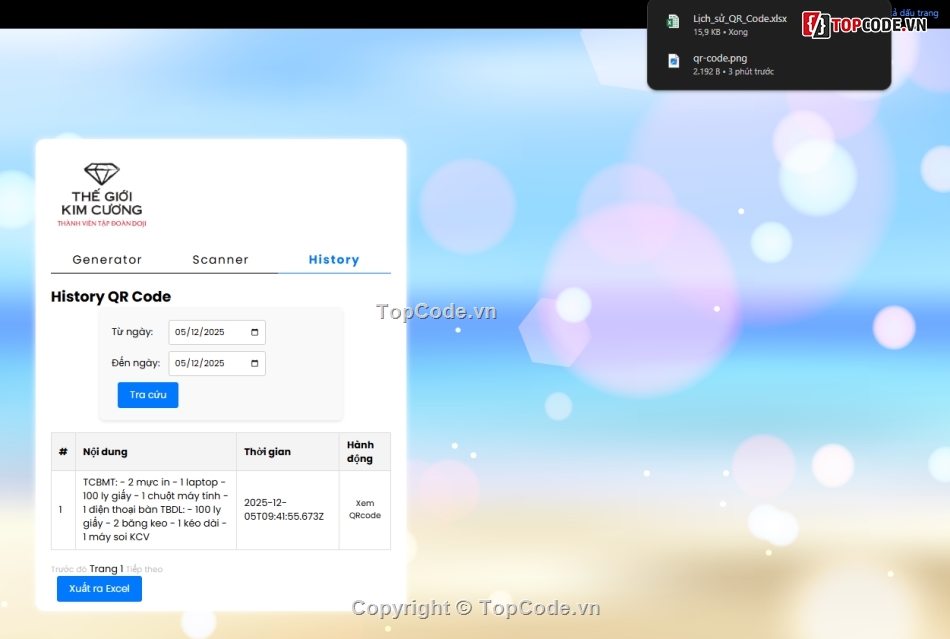Screen dimensions: 950x639
Task: Click the TopCode.vn logo at top right
Action: point(865,24)
